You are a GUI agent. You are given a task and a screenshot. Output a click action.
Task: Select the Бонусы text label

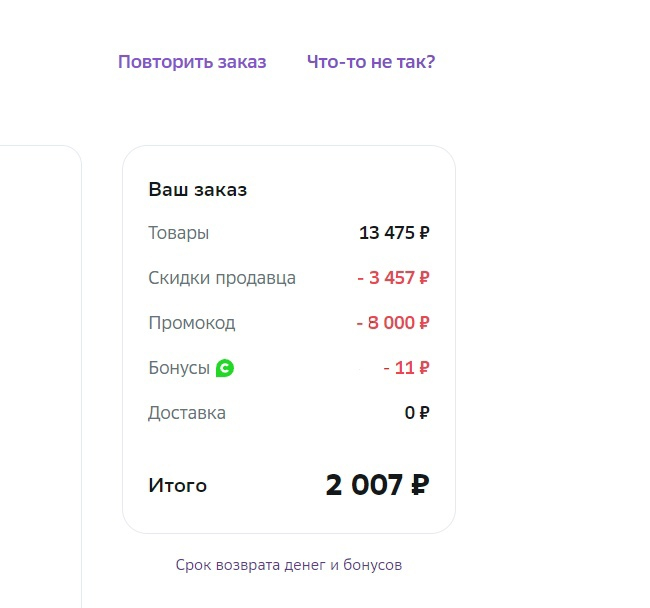tap(179, 368)
